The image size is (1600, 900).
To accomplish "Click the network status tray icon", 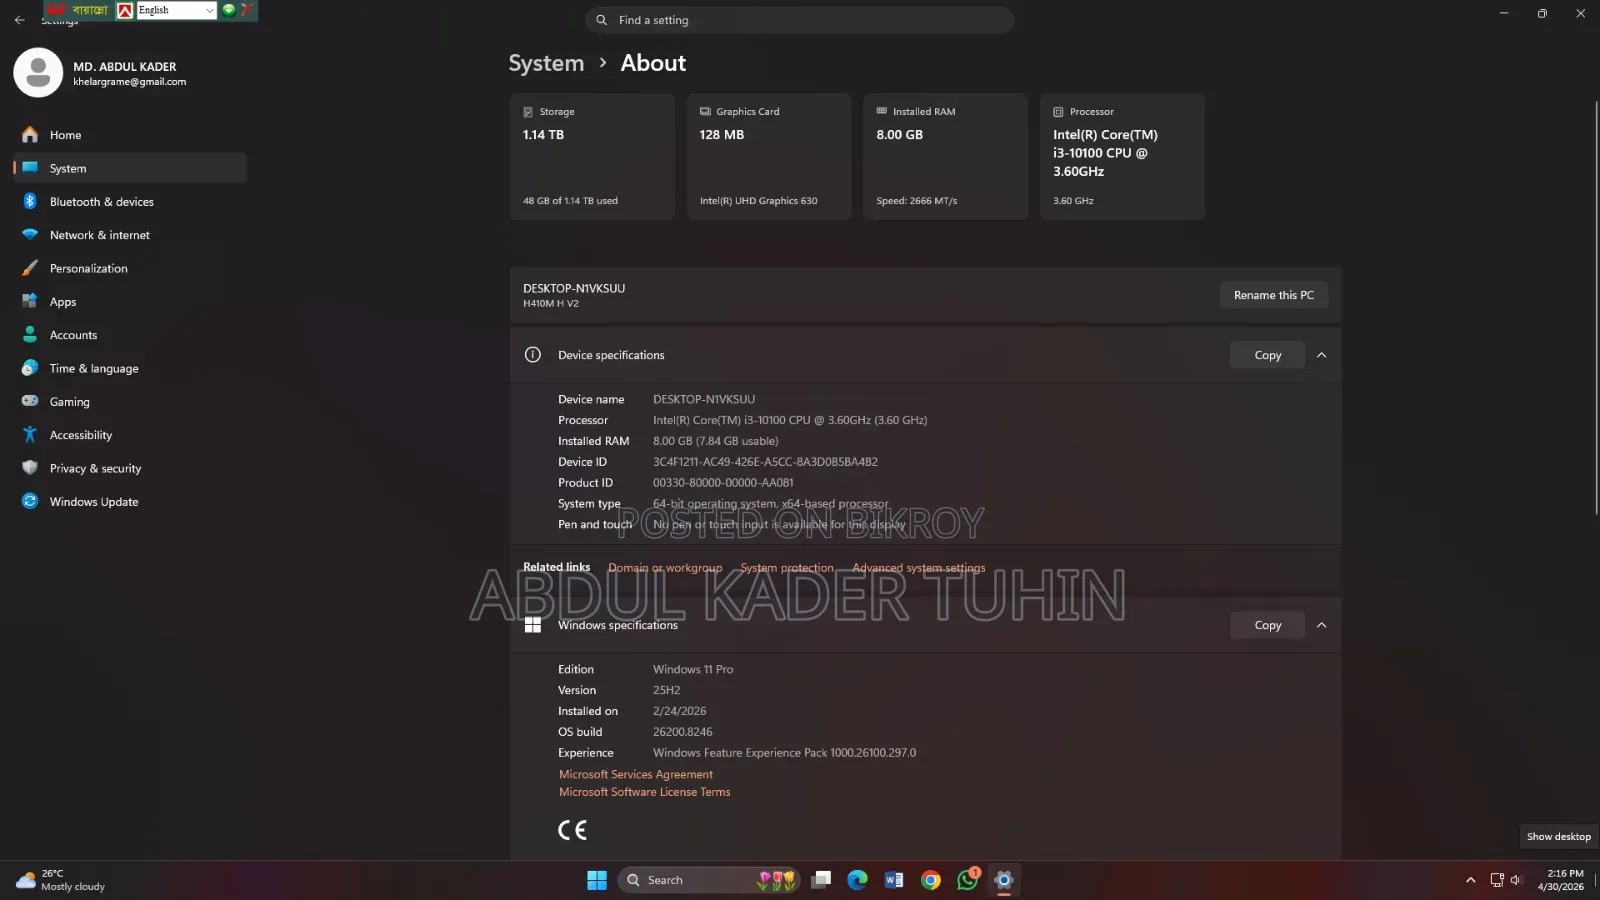I will click(x=1497, y=880).
